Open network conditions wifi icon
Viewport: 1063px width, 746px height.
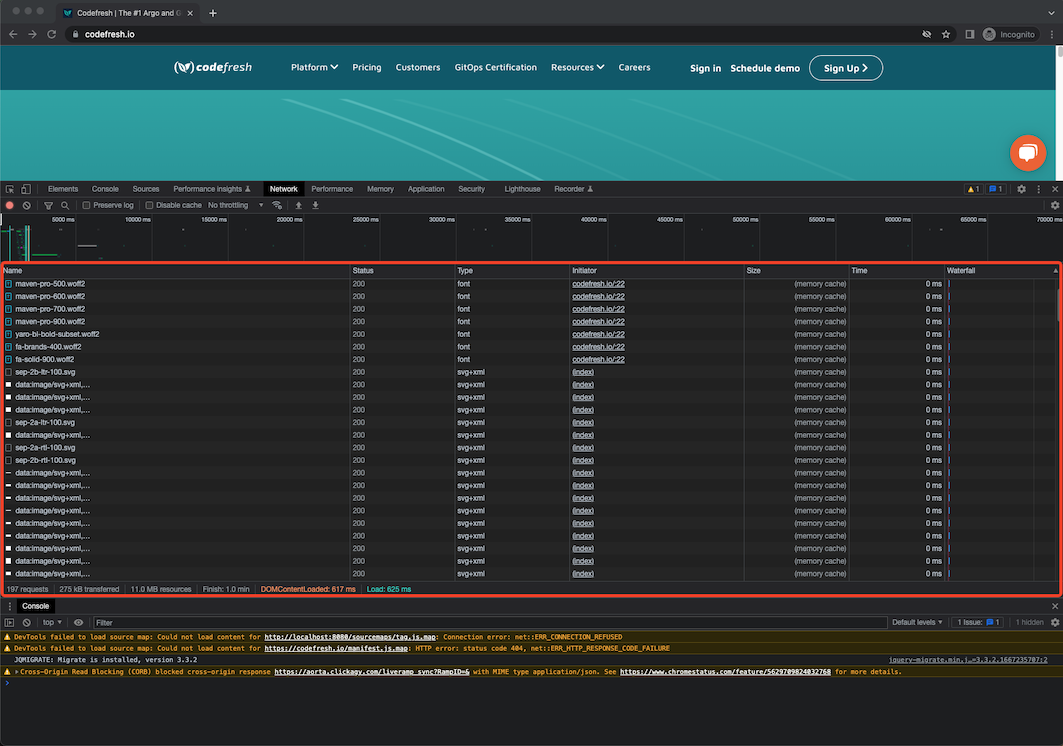(277, 205)
